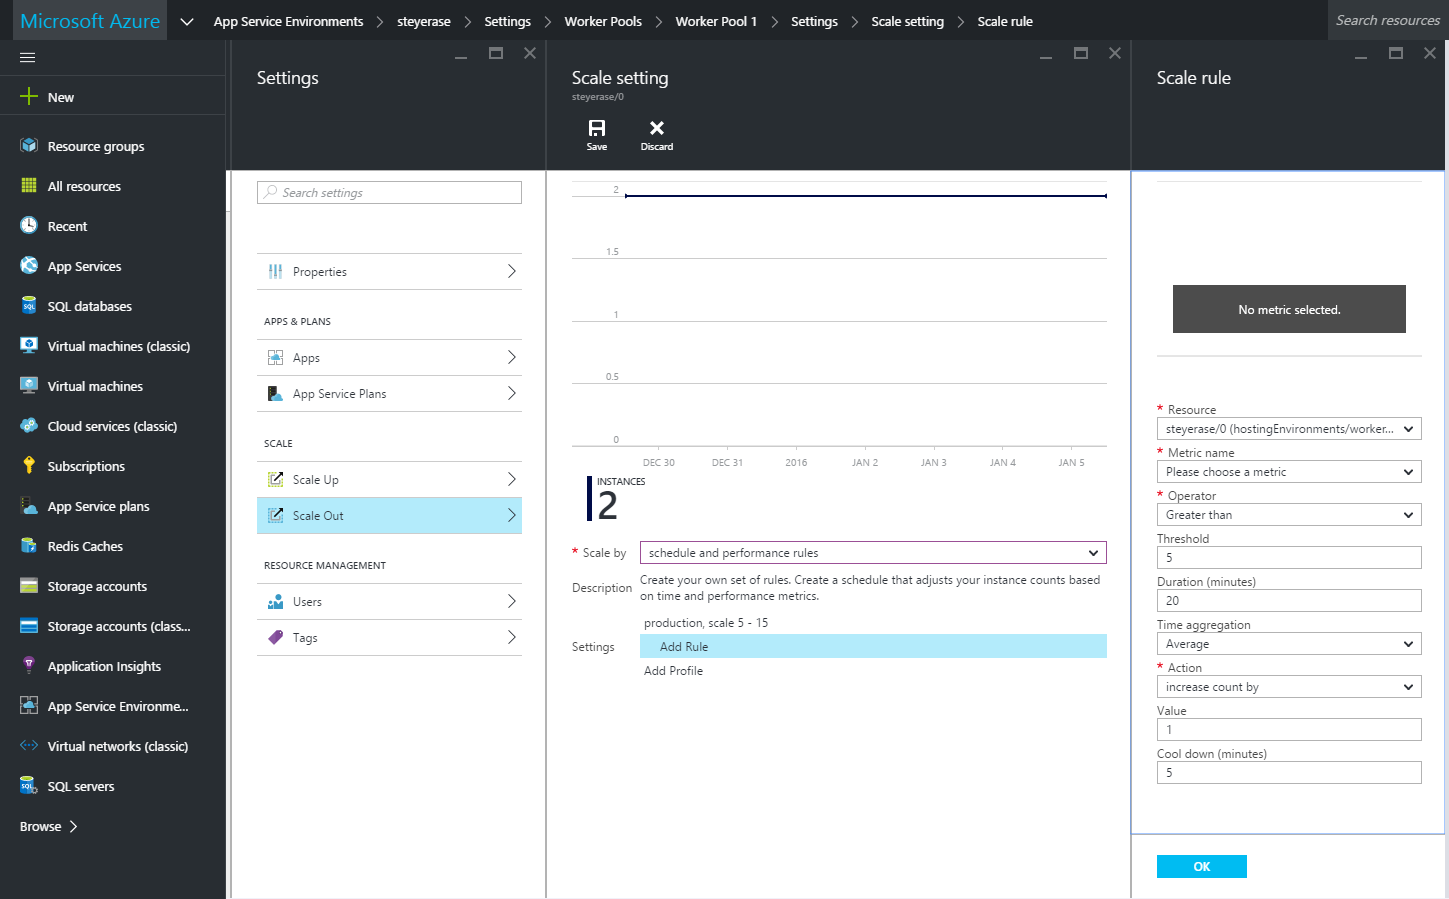Viewport: 1449px width, 899px height.
Task: Click the Users settings row arrow
Action: pyautogui.click(x=511, y=601)
